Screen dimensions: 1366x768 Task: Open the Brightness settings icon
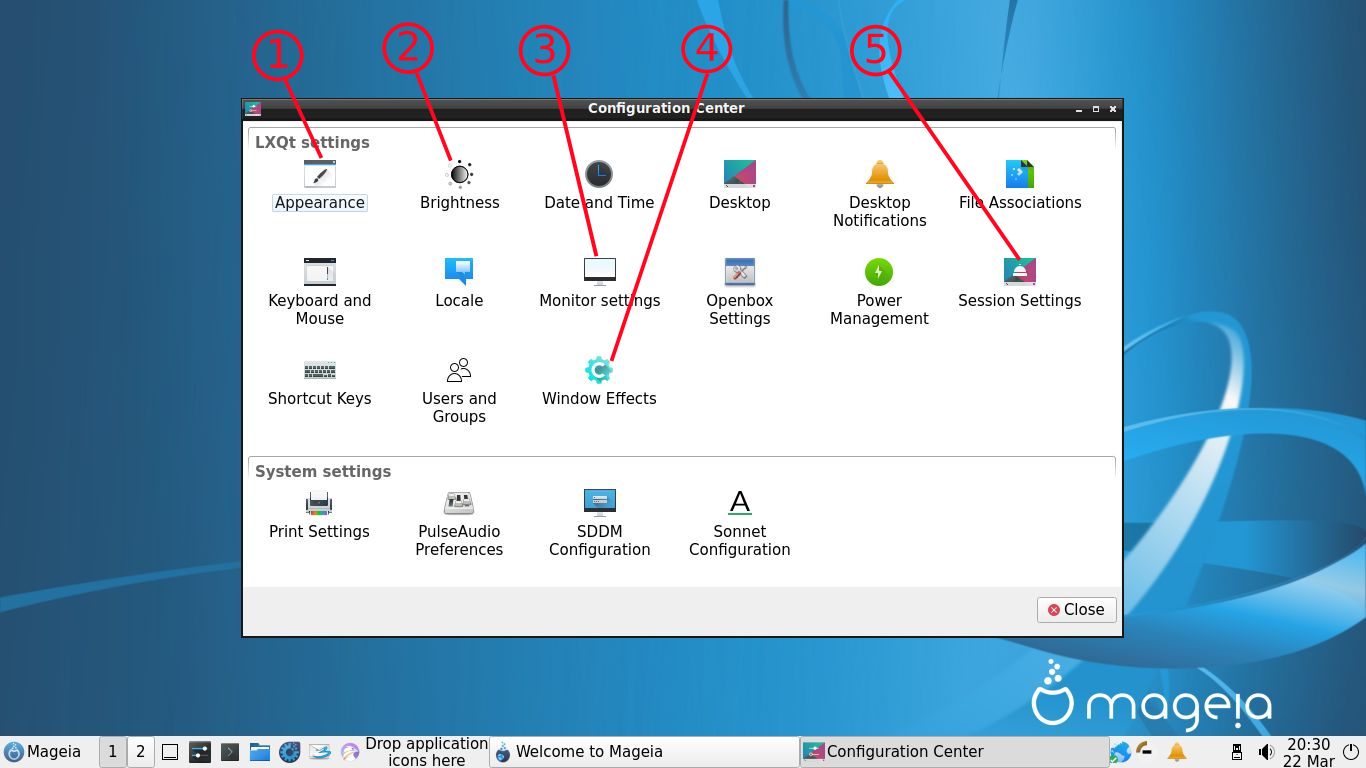(x=459, y=174)
